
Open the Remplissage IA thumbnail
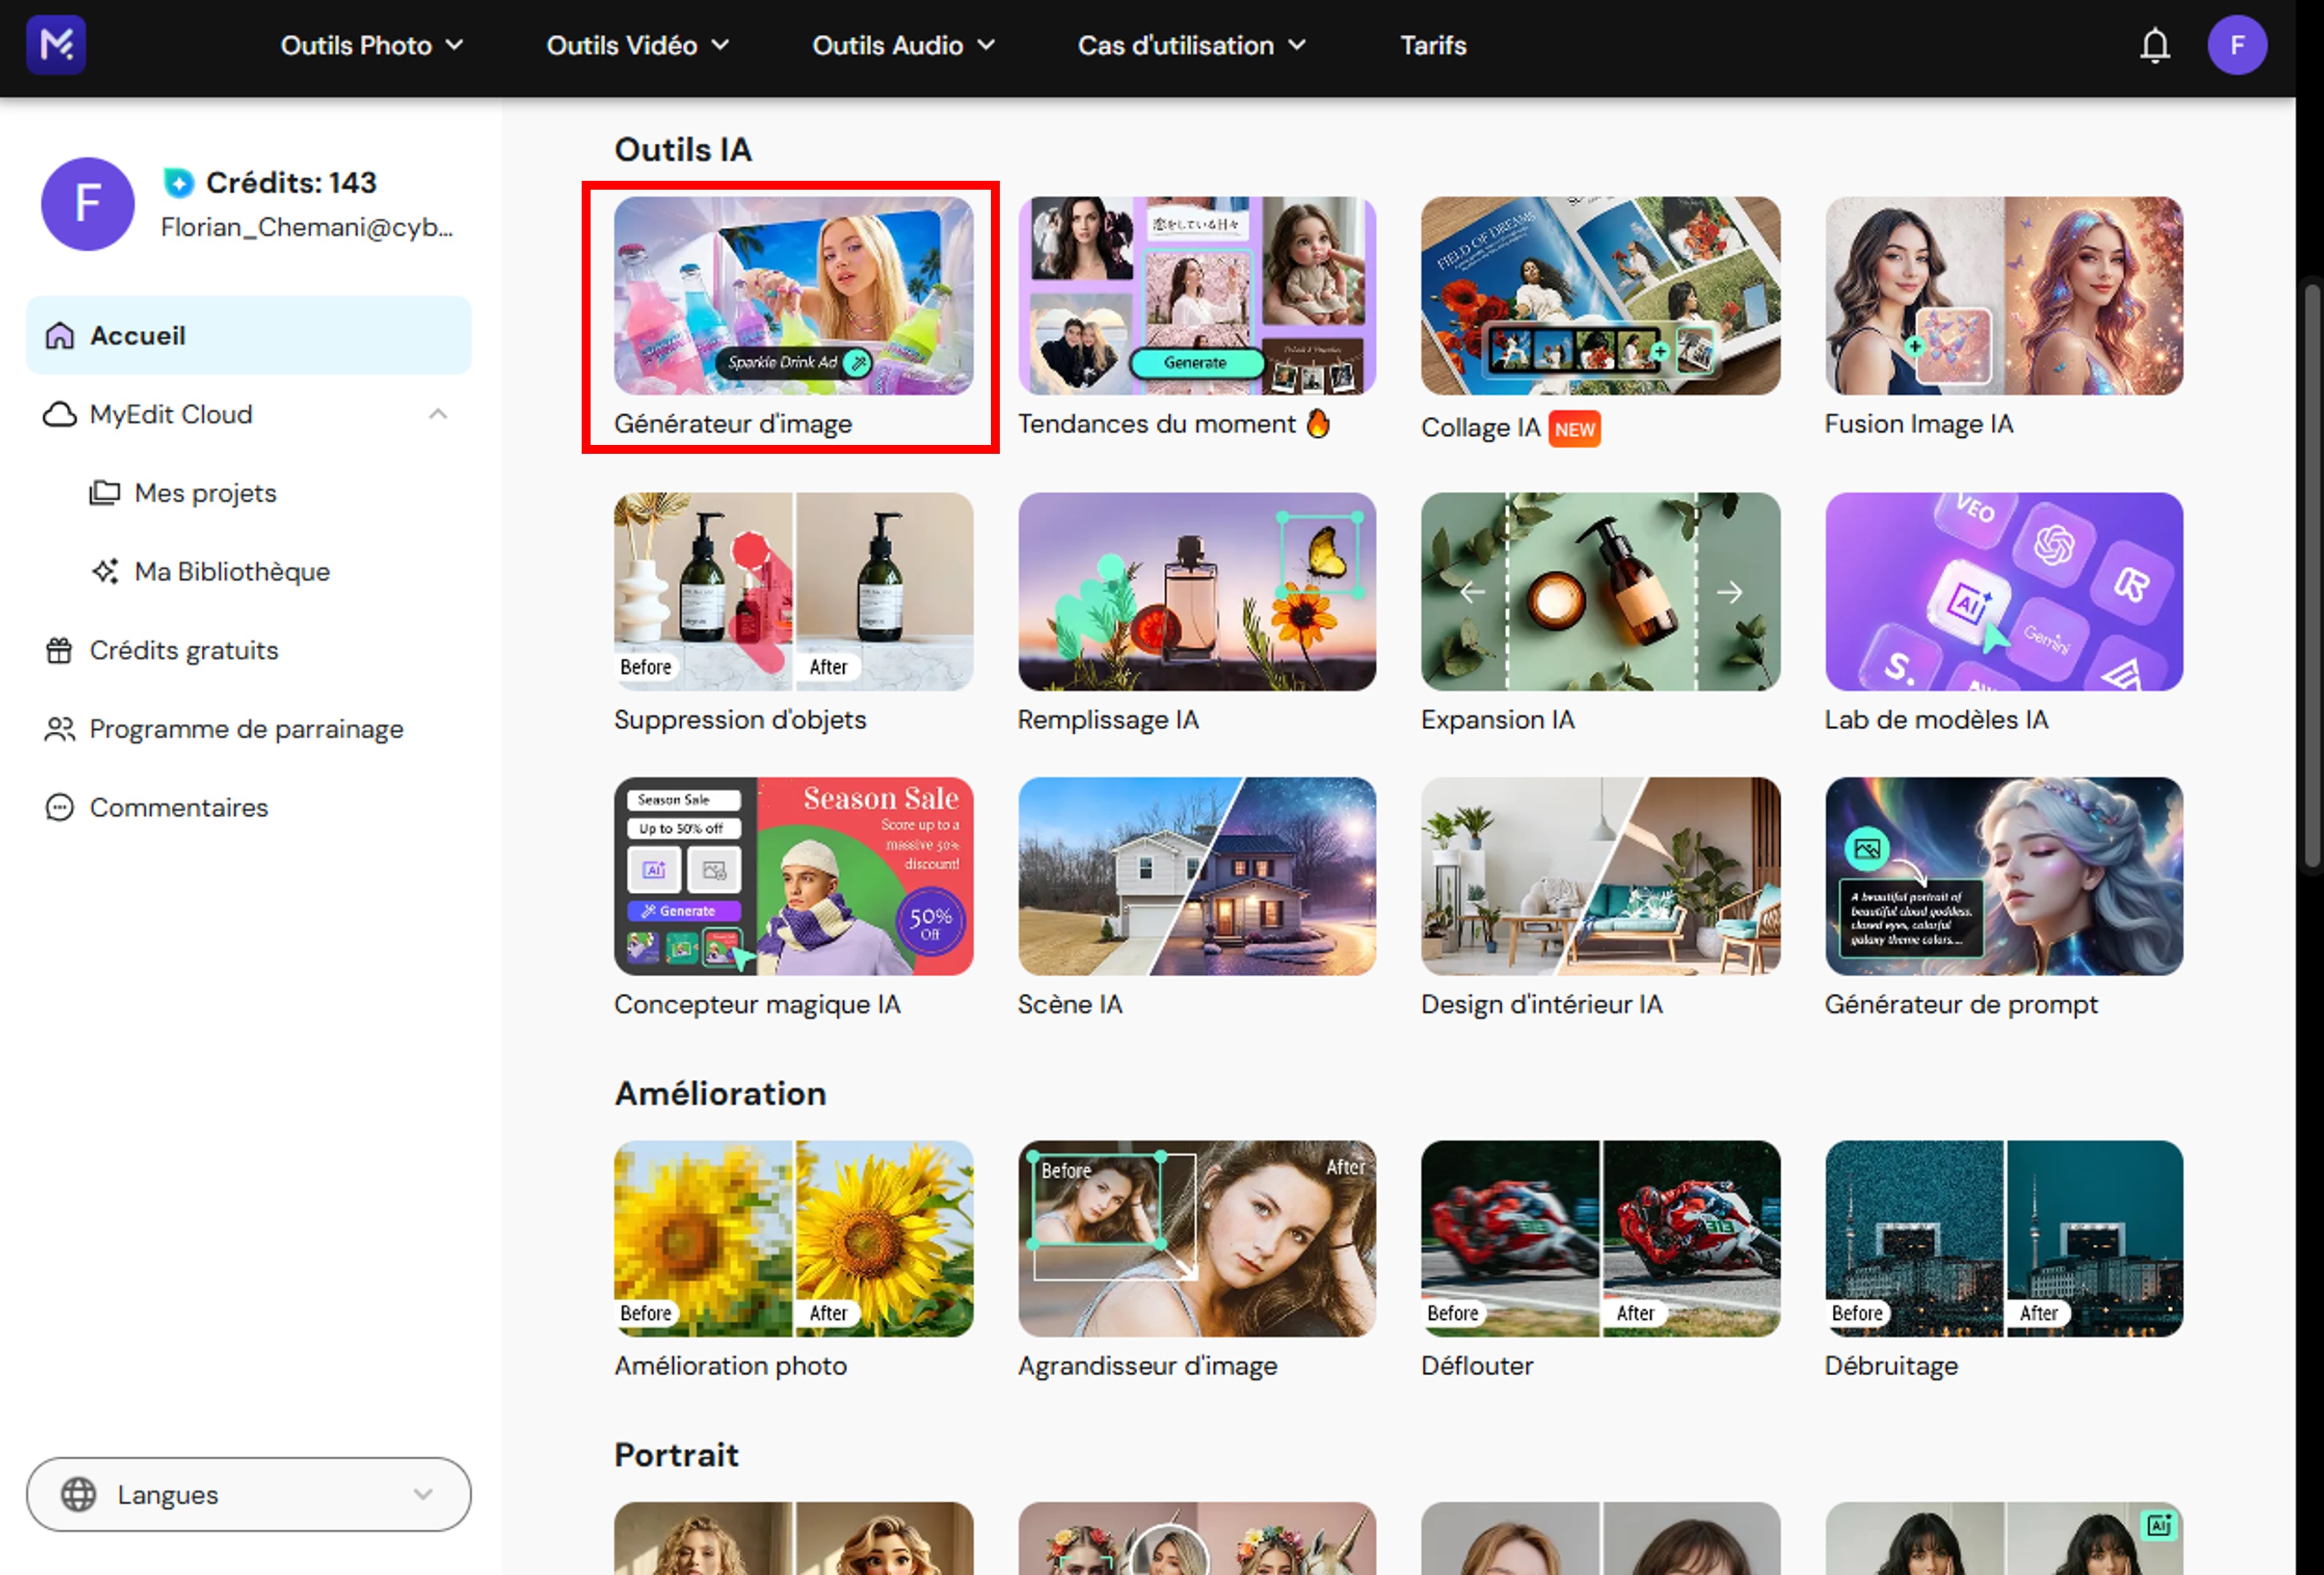(1197, 591)
